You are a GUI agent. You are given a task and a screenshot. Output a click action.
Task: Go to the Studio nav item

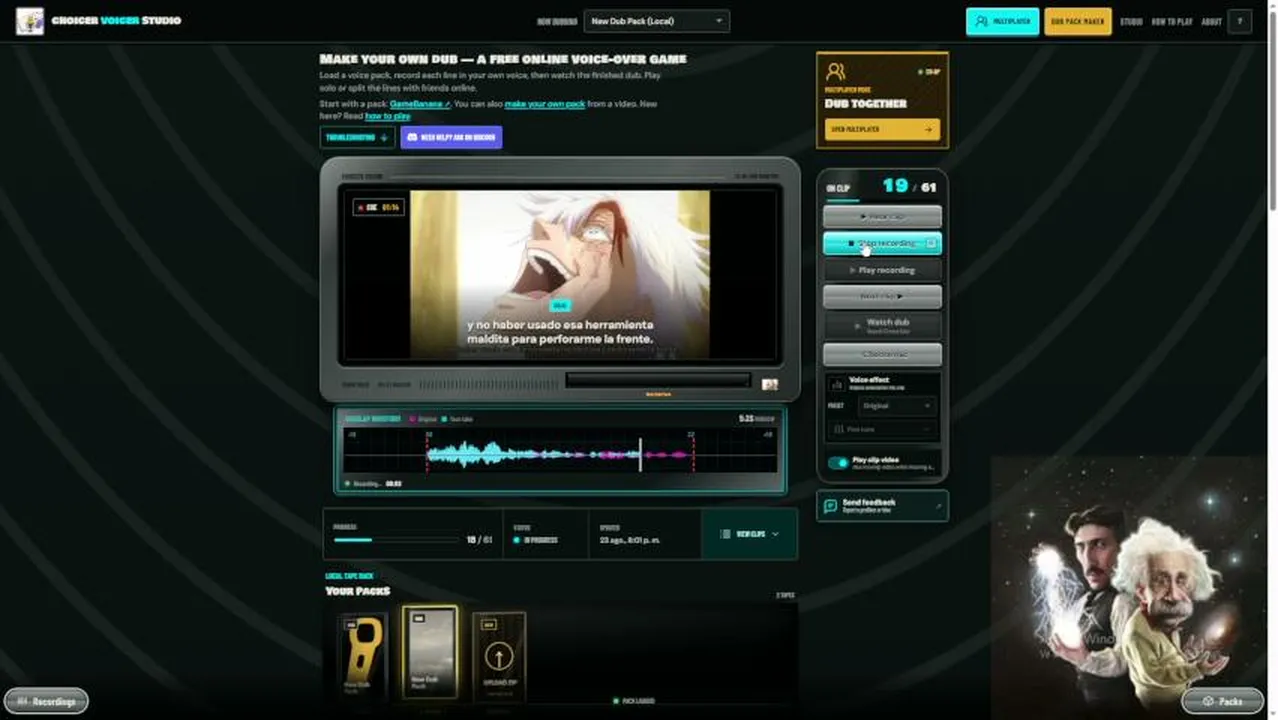click(x=1131, y=21)
